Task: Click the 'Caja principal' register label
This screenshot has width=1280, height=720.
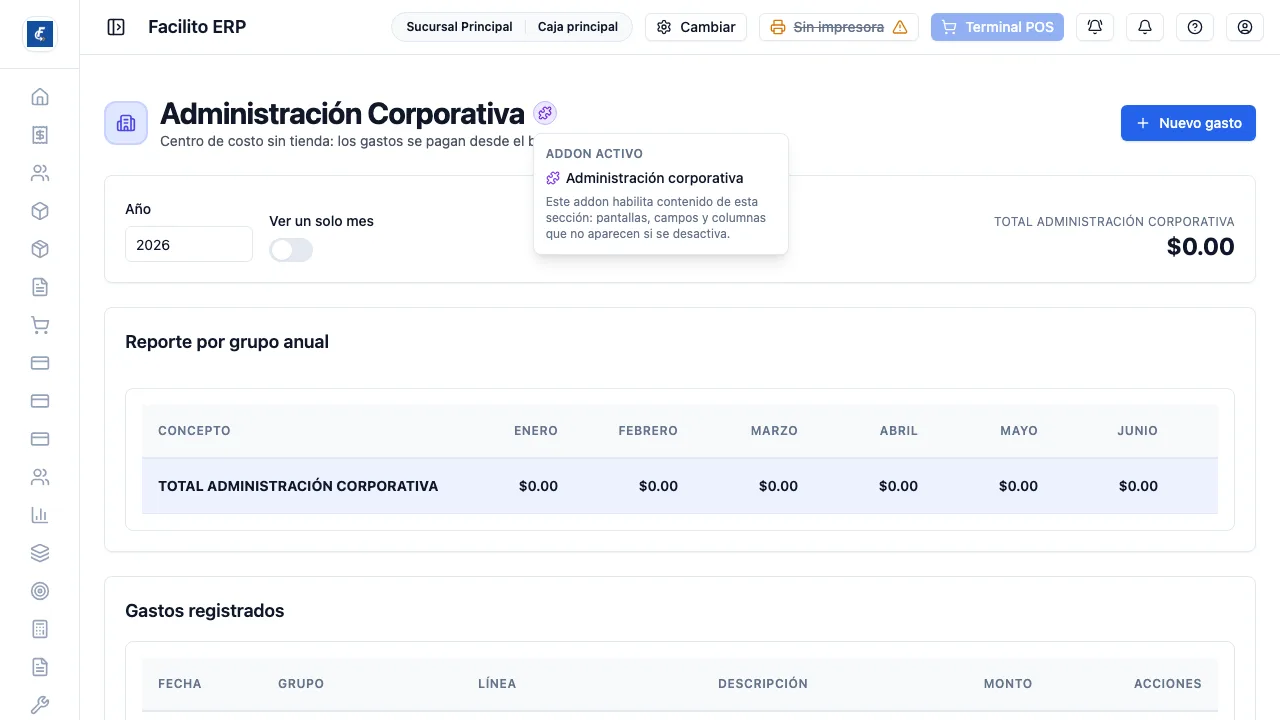Action: tap(578, 27)
